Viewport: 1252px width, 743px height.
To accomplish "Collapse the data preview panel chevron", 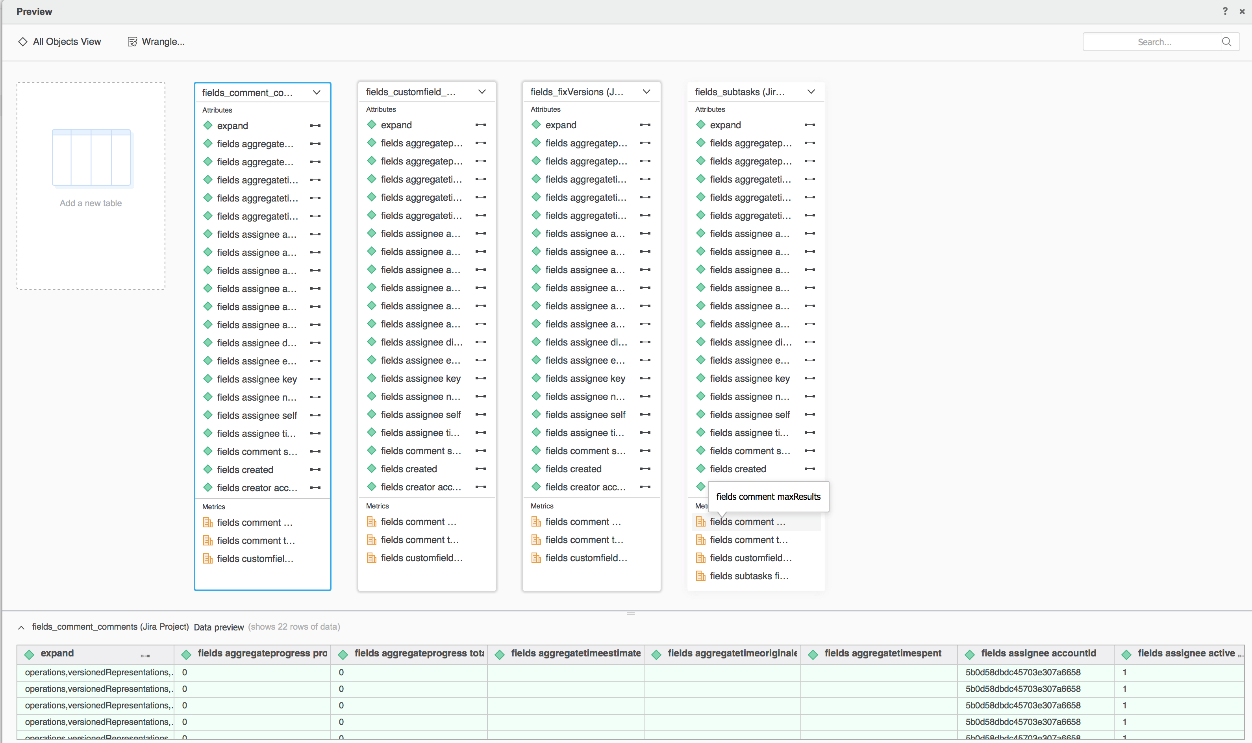I will (x=22, y=627).
